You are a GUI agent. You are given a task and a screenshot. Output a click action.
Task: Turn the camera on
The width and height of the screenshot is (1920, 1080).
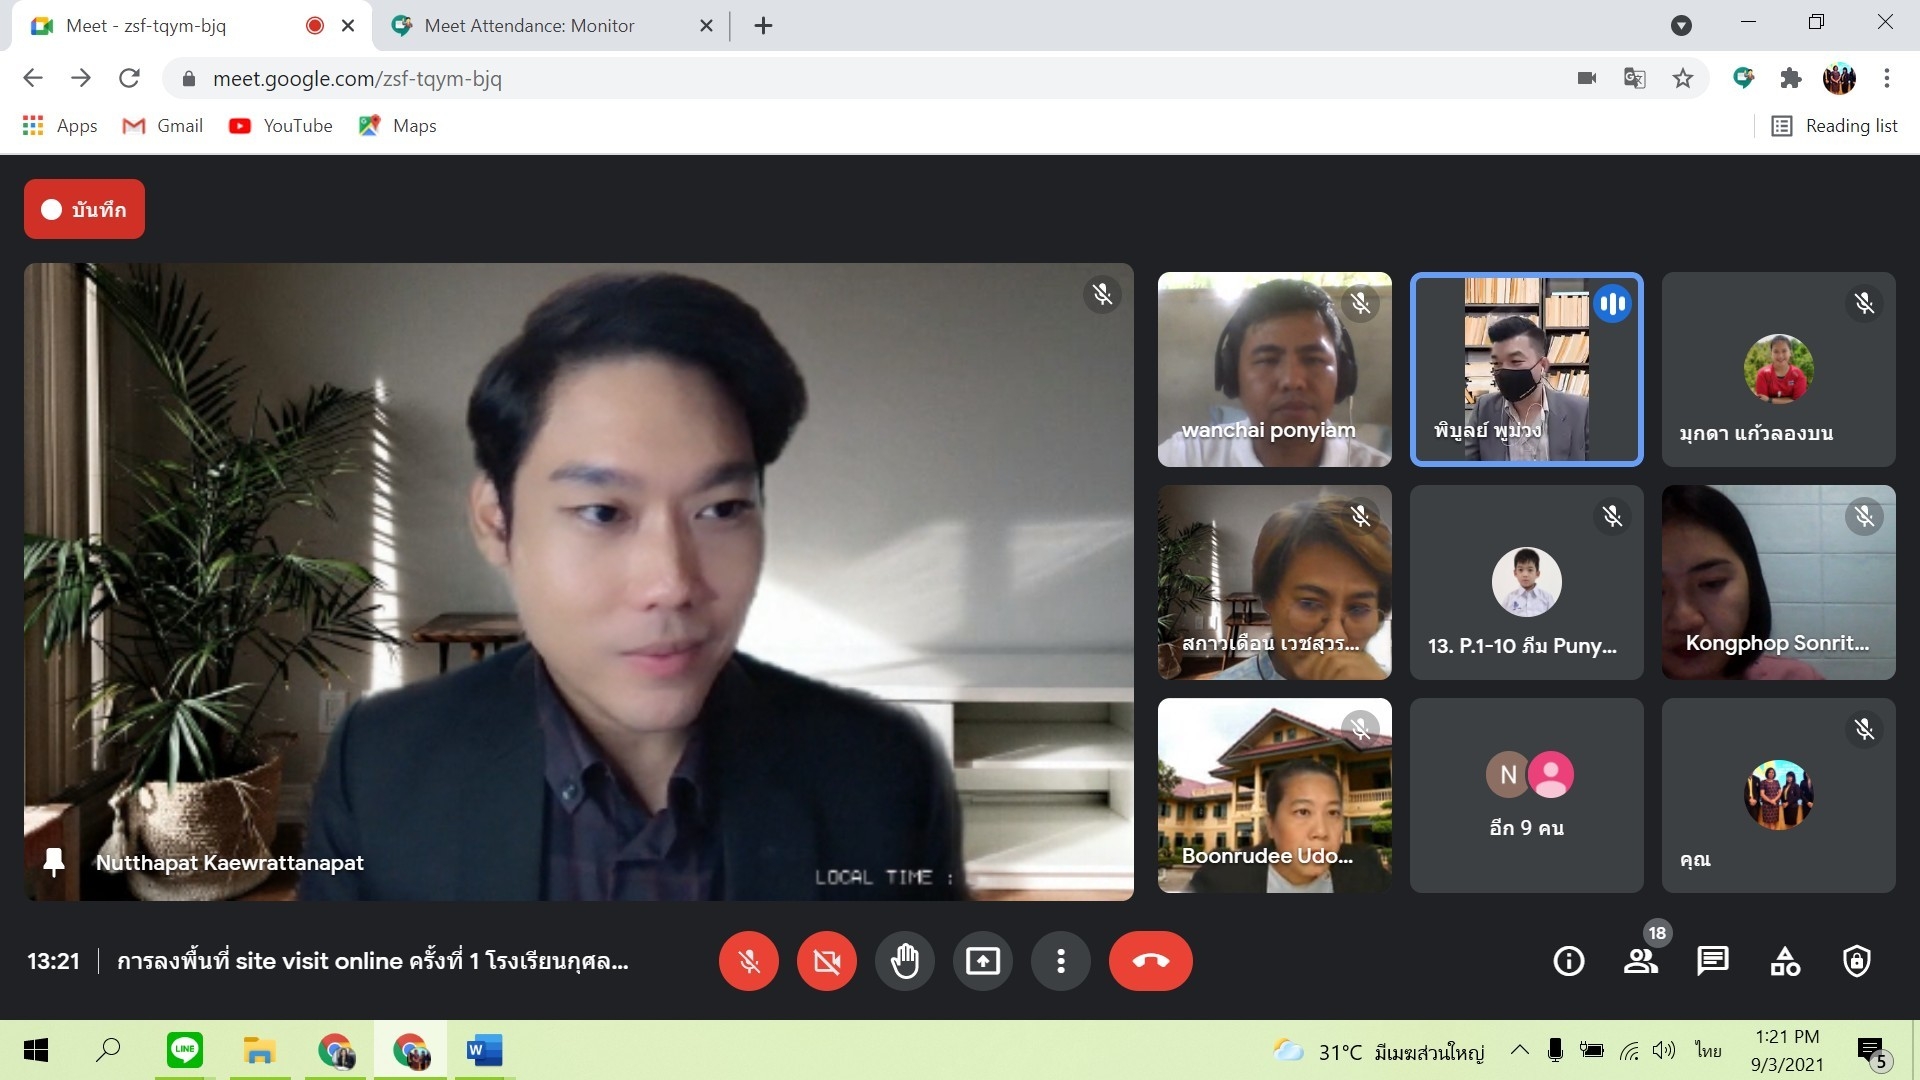(x=826, y=961)
